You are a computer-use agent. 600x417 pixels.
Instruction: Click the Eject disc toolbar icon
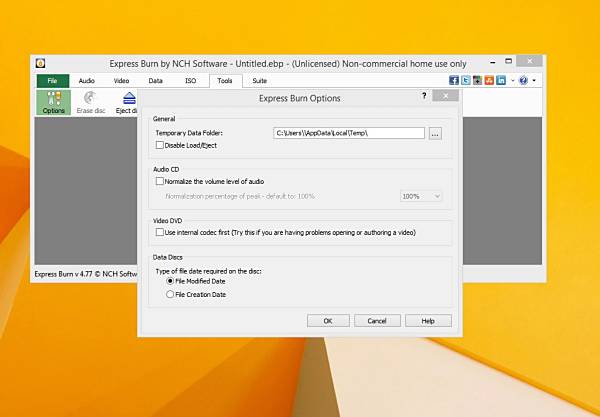[127, 103]
